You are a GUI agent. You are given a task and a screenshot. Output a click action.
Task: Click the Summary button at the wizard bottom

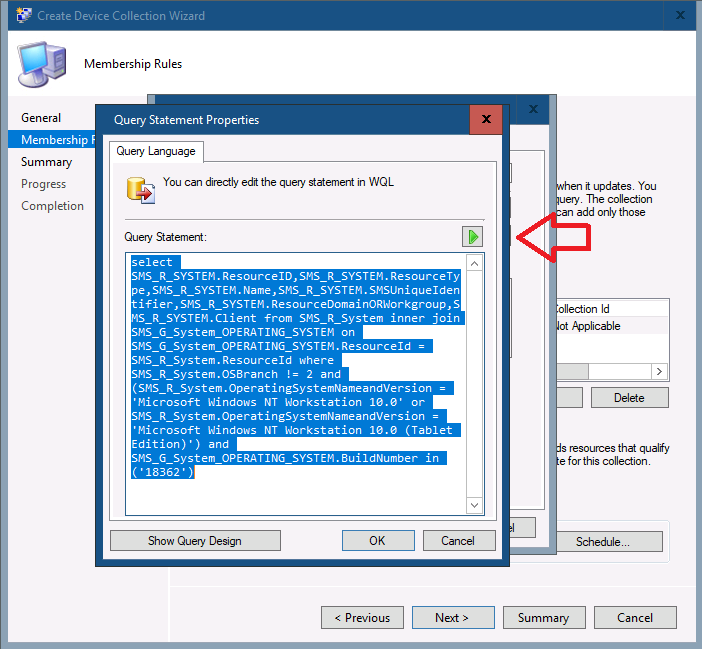(x=544, y=618)
